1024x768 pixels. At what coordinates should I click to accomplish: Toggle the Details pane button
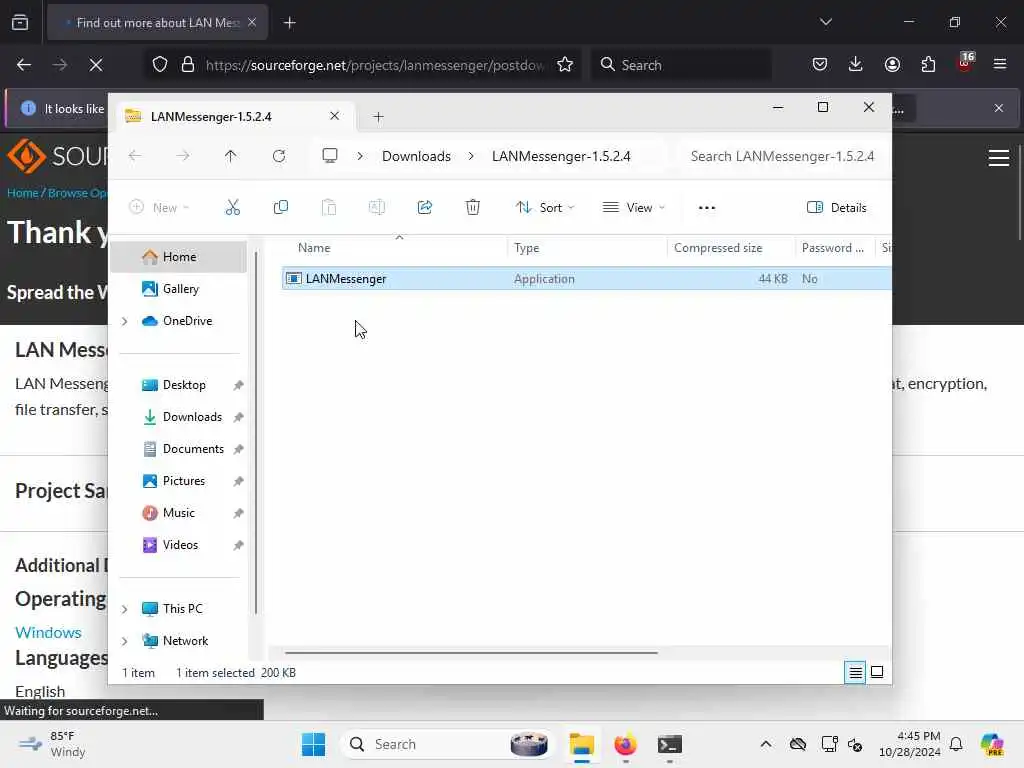coord(837,208)
